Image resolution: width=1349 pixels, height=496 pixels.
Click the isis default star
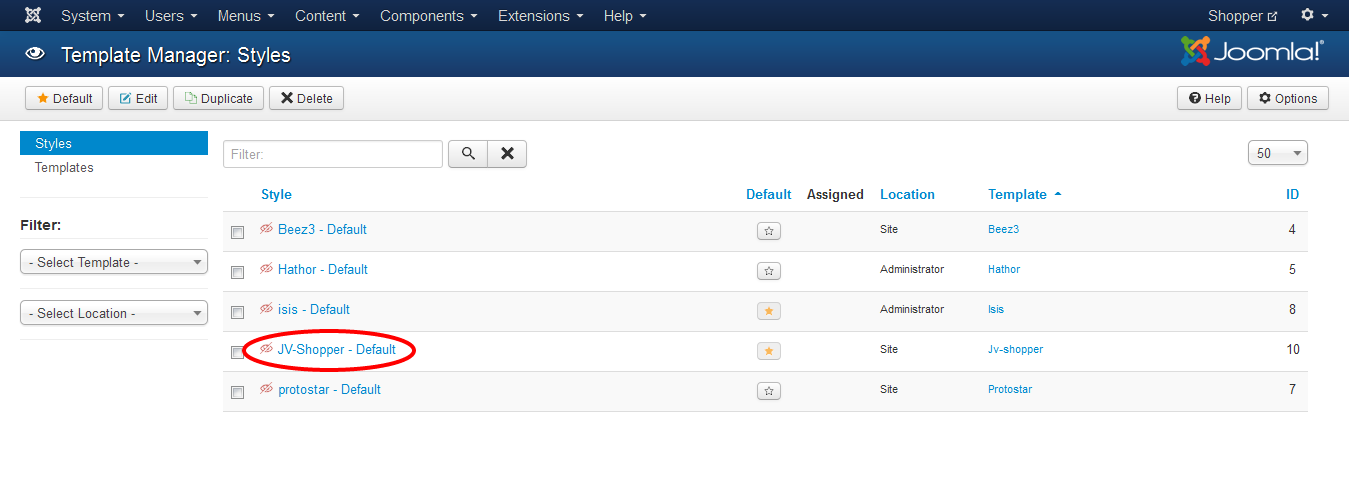pyautogui.click(x=768, y=311)
